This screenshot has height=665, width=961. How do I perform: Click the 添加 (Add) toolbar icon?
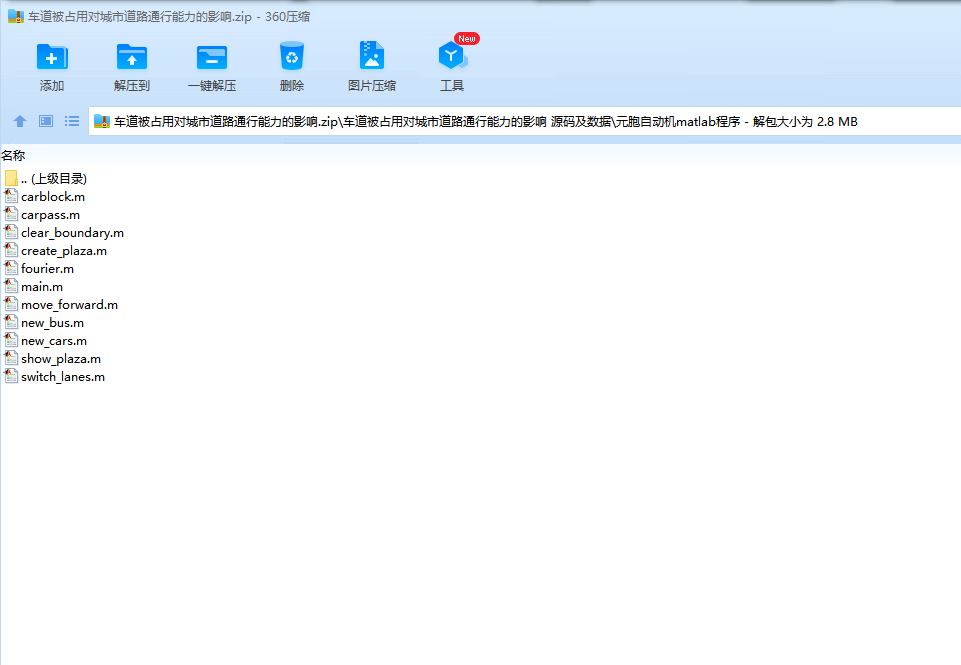click(x=52, y=57)
